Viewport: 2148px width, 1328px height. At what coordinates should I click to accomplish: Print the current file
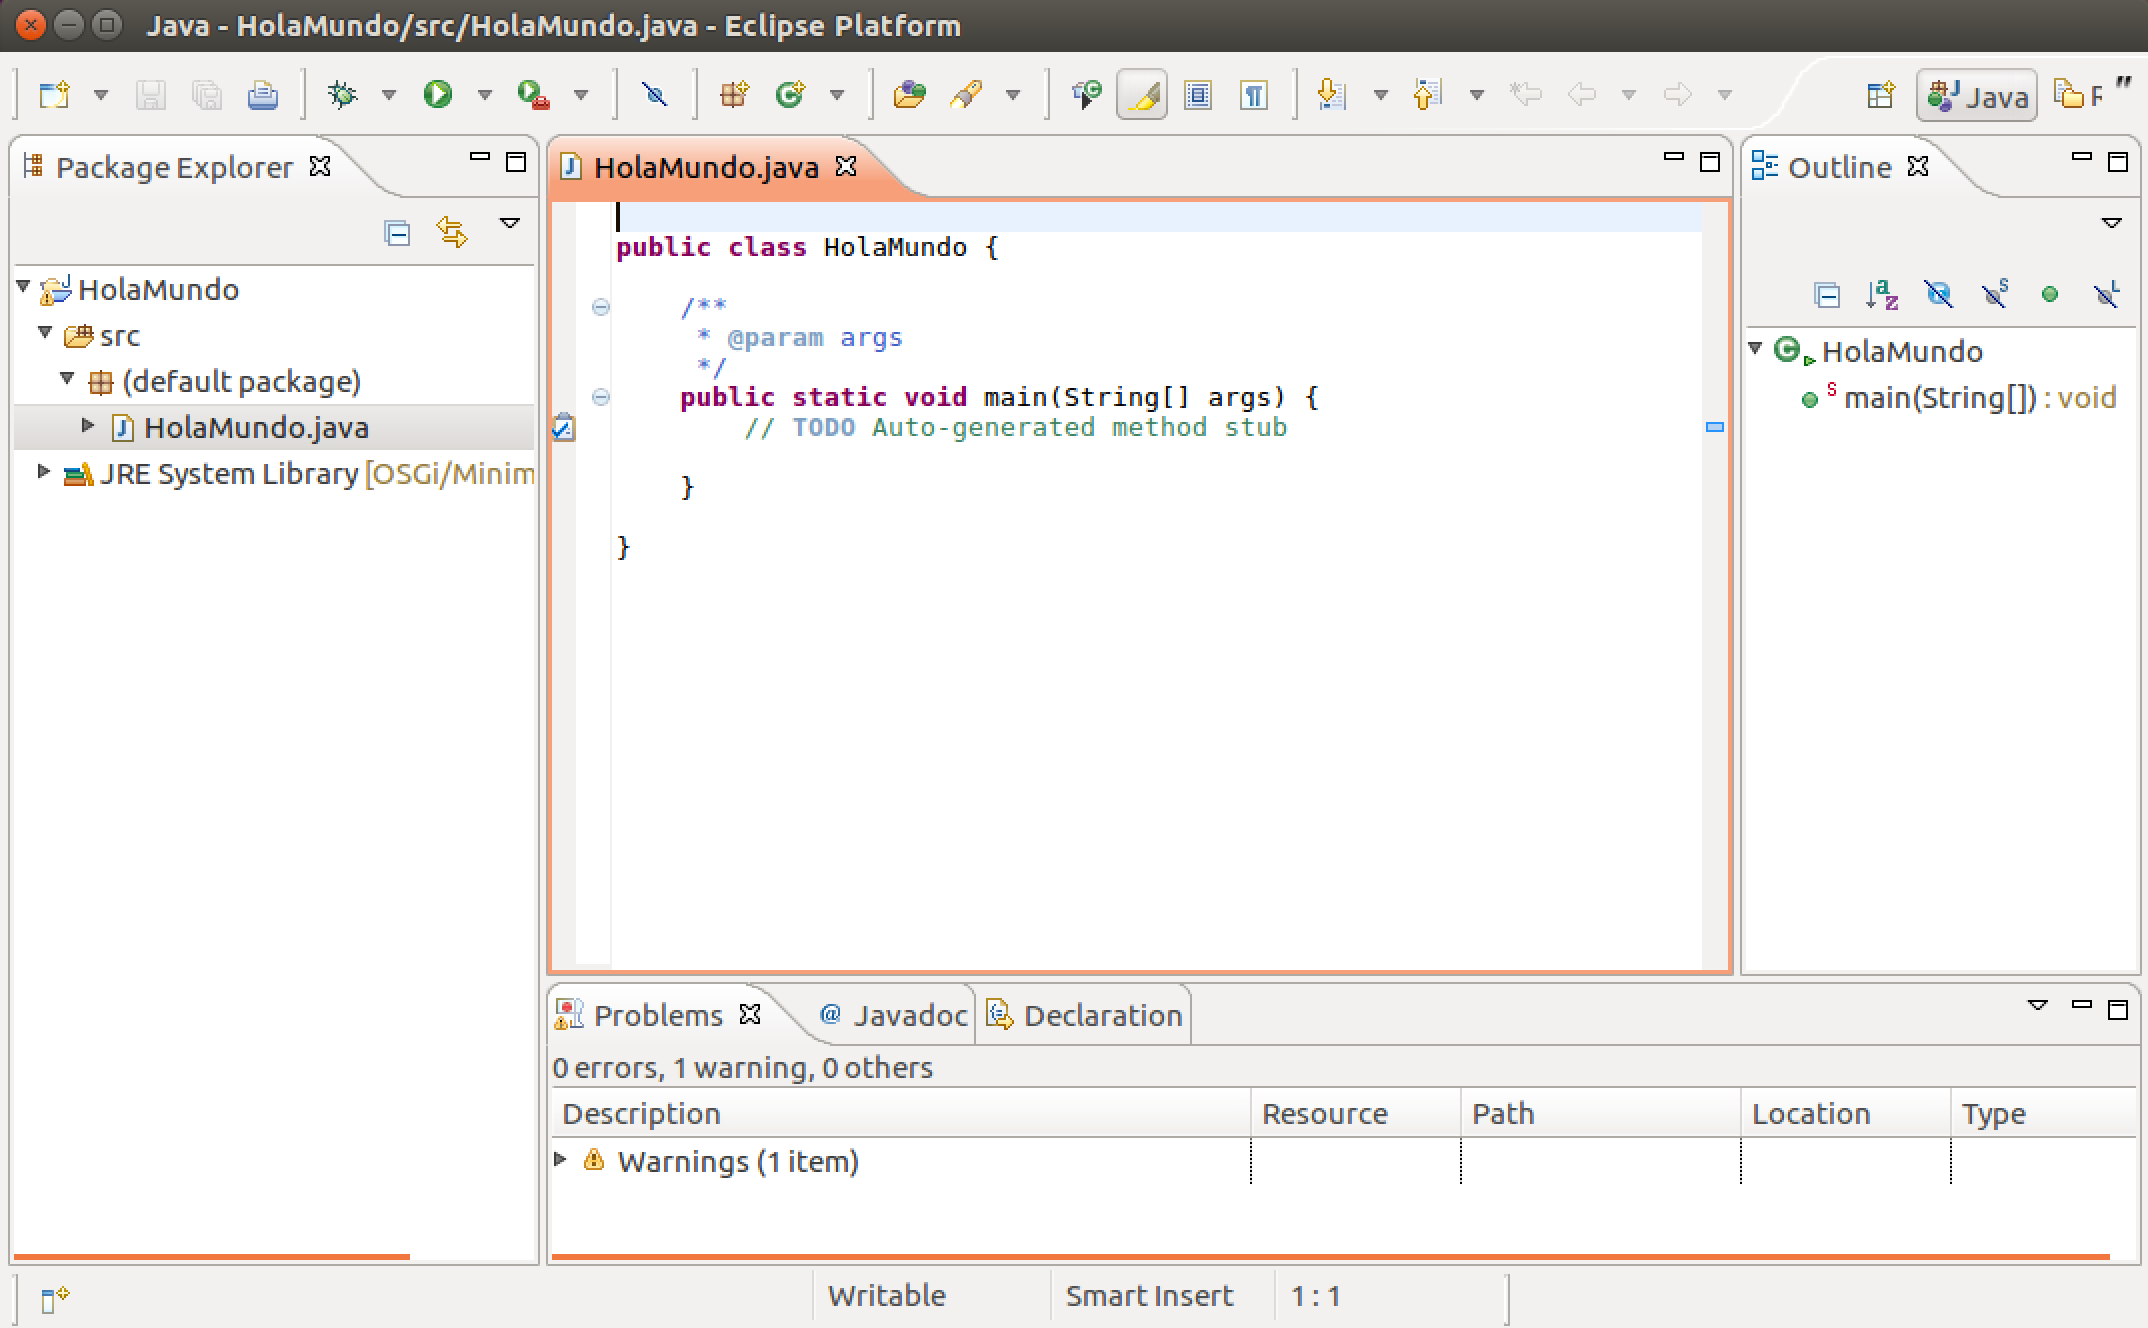(263, 93)
